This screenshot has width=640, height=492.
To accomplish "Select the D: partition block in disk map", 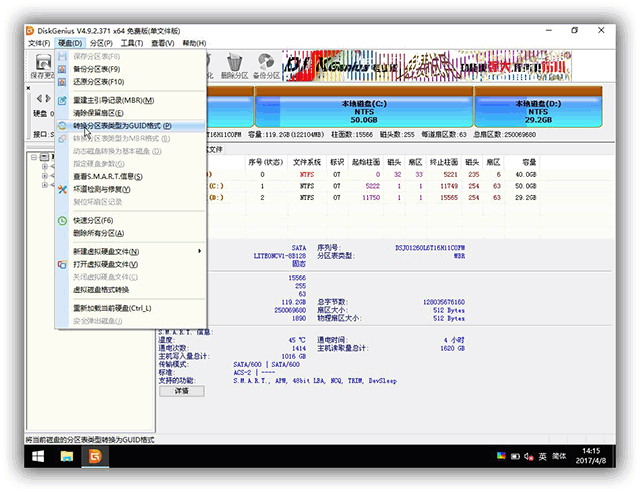I will 536,107.
